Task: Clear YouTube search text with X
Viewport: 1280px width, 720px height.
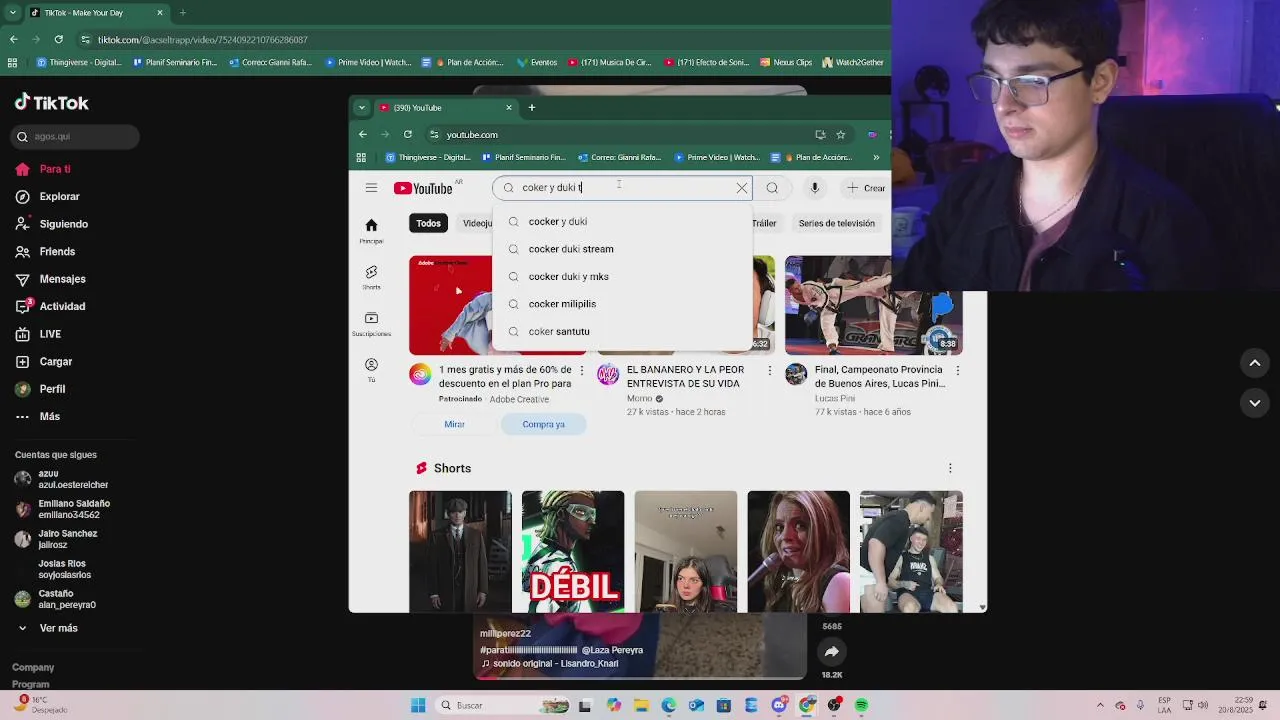Action: [742, 188]
